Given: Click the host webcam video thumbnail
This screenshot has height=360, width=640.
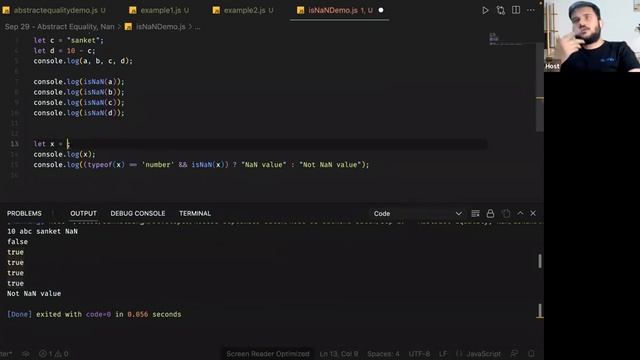Looking at the screenshot, I should pyautogui.click(x=592, y=36).
